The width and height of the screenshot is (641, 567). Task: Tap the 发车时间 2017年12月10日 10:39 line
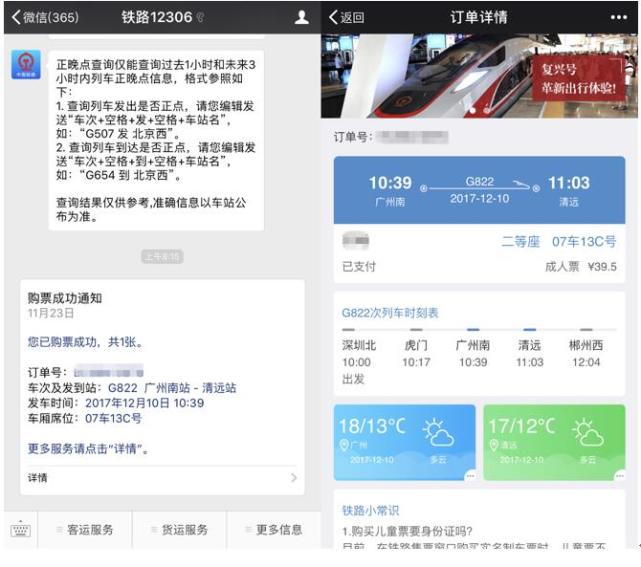(116, 403)
